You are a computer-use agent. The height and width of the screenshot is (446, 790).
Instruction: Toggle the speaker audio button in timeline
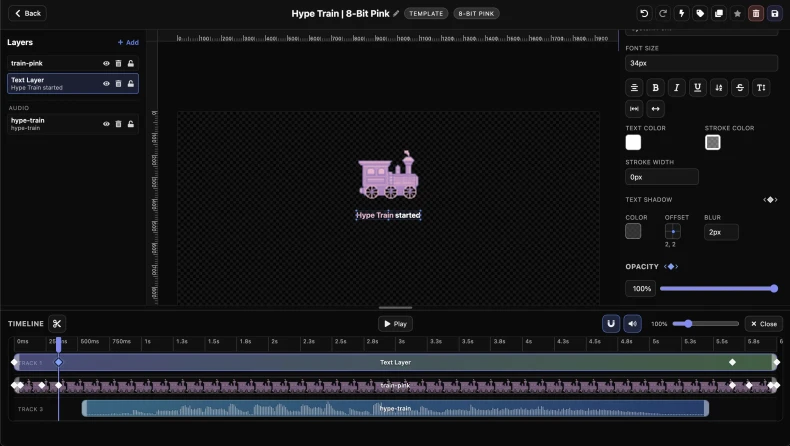coord(633,324)
